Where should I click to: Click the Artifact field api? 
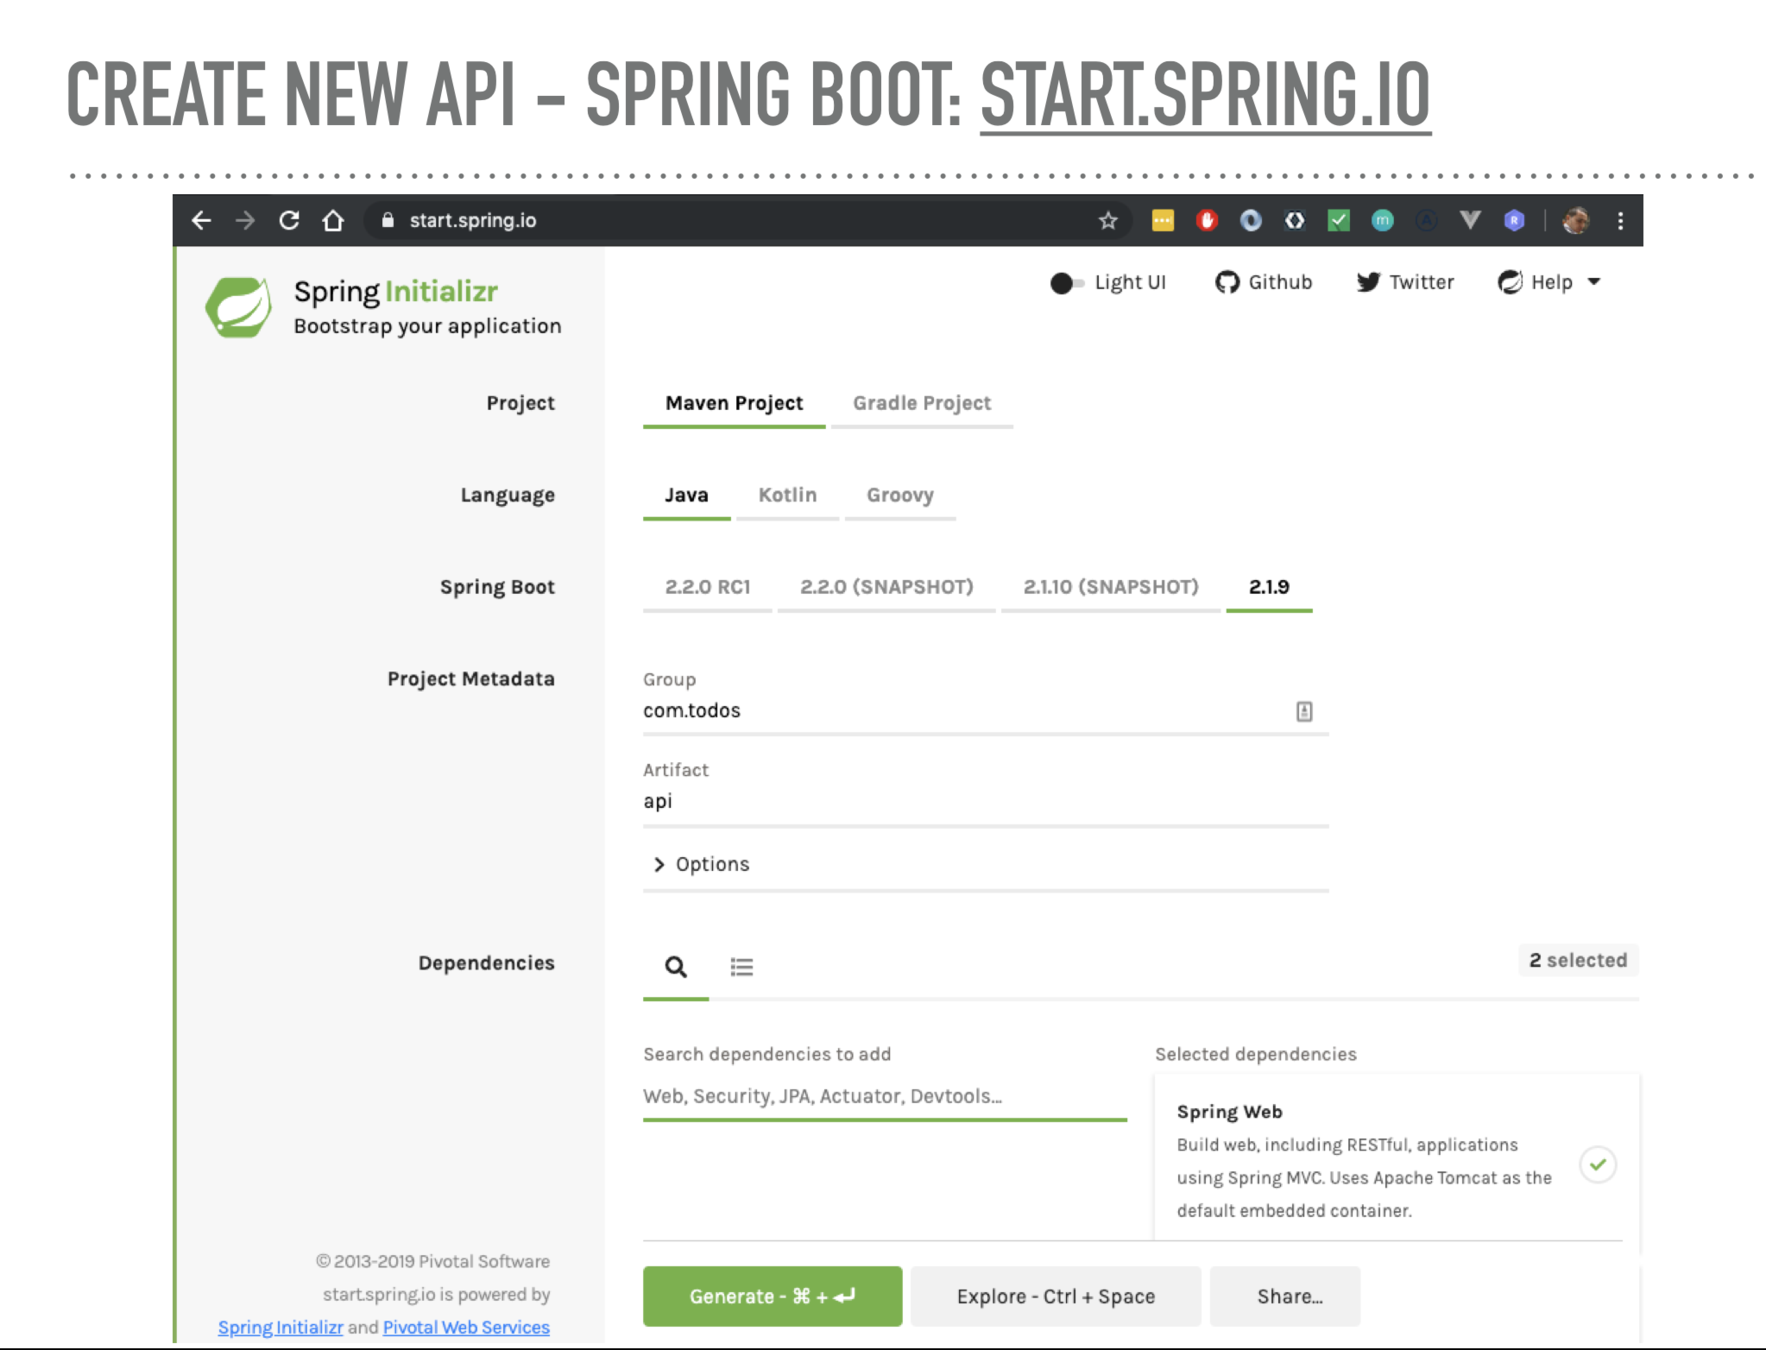tap(985, 801)
